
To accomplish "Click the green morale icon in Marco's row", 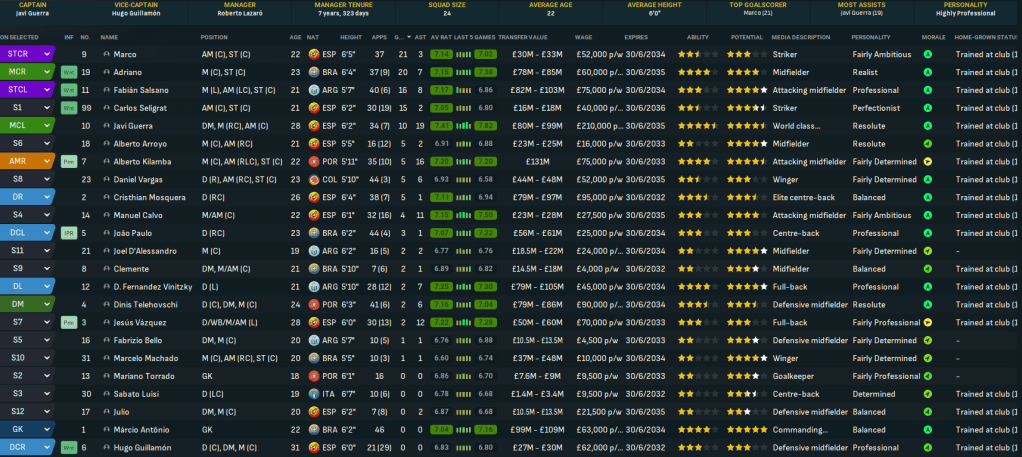I will pos(927,54).
